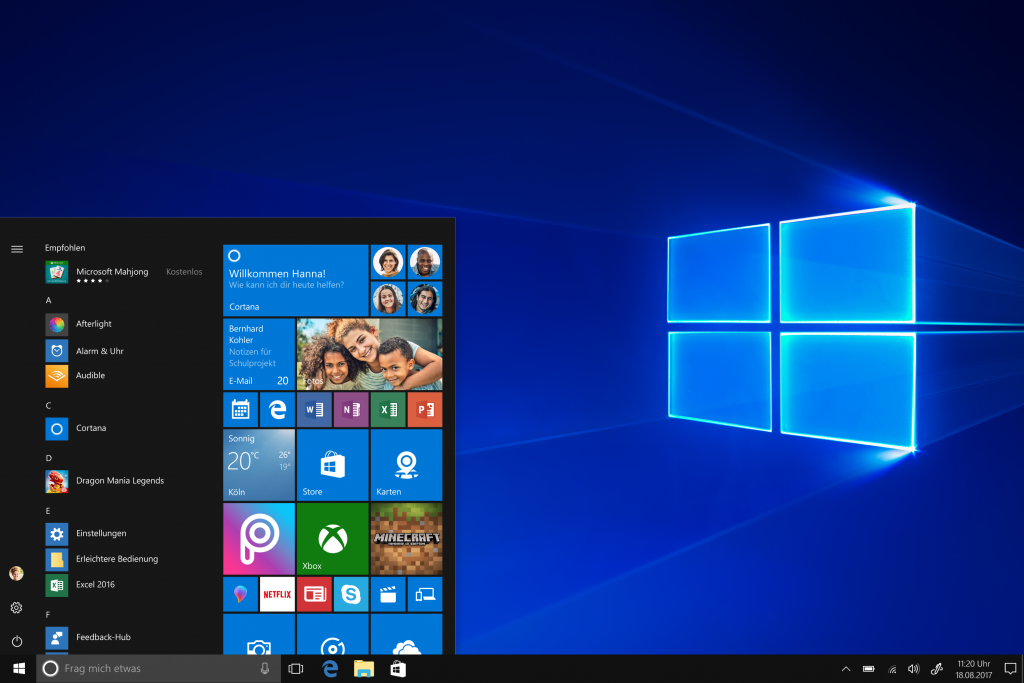Open the Store tile
Image resolution: width=1024 pixels, height=683 pixels.
tap(332, 465)
